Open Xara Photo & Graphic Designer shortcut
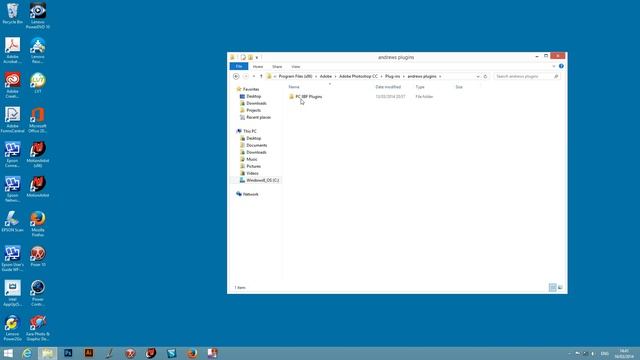640x360 pixels. pyautogui.click(x=38, y=328)
